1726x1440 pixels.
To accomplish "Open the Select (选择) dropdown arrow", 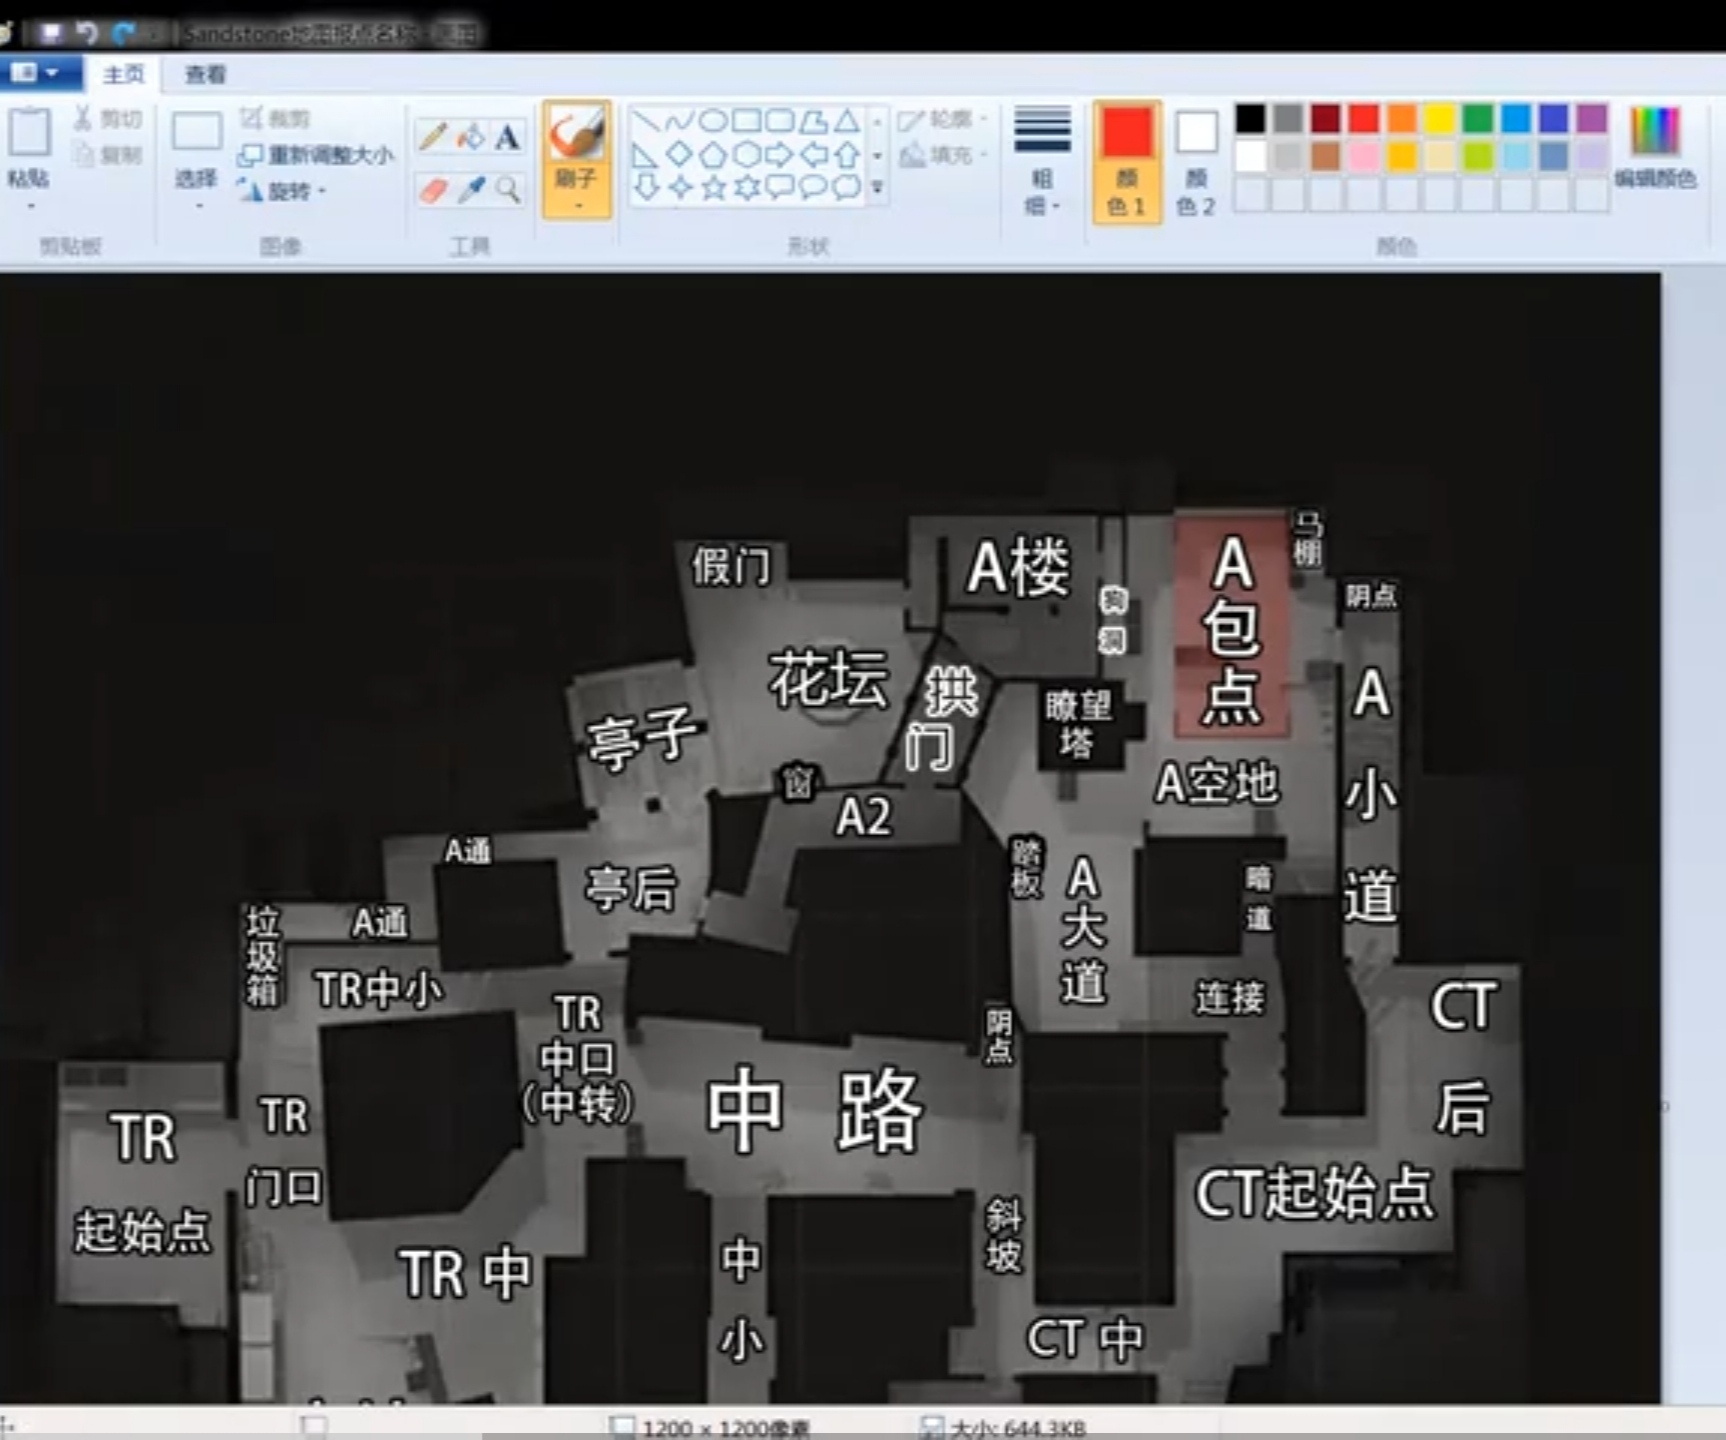I will click(x=198, y=206).
